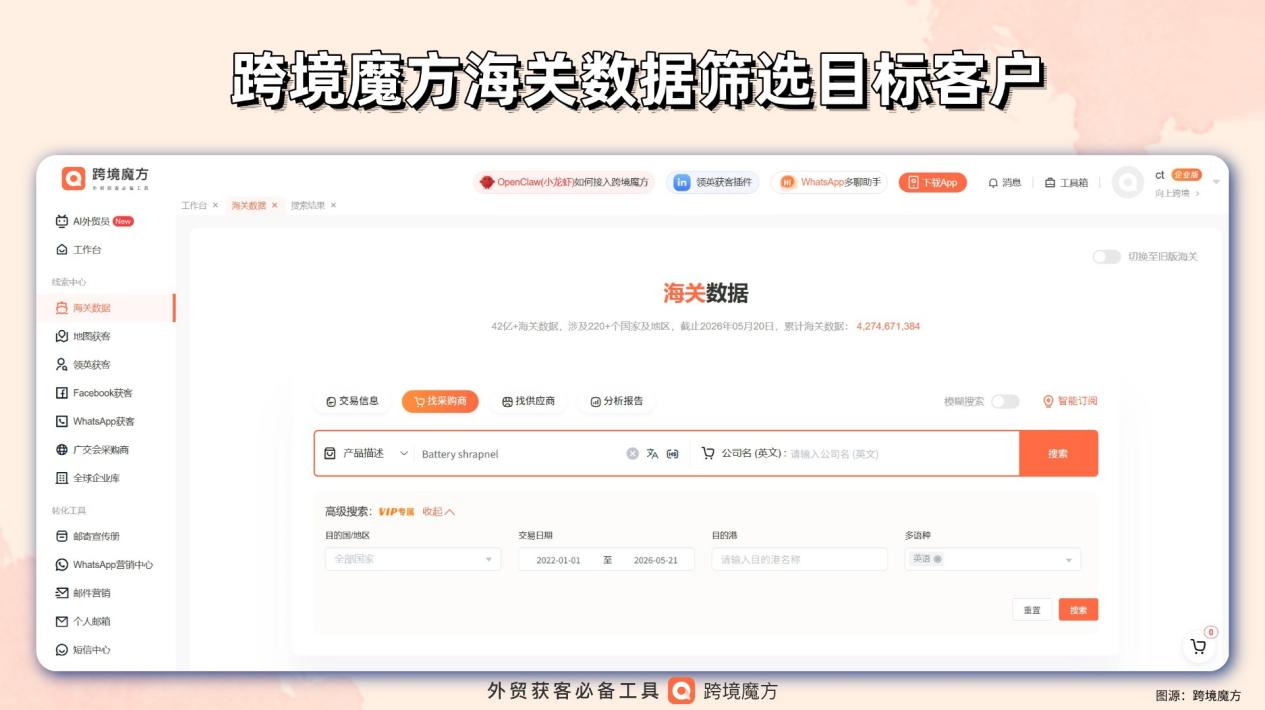Click the WhatsApp获客 icon
Viewport: 1265px width, 710px height.
(x=62, y=421)
